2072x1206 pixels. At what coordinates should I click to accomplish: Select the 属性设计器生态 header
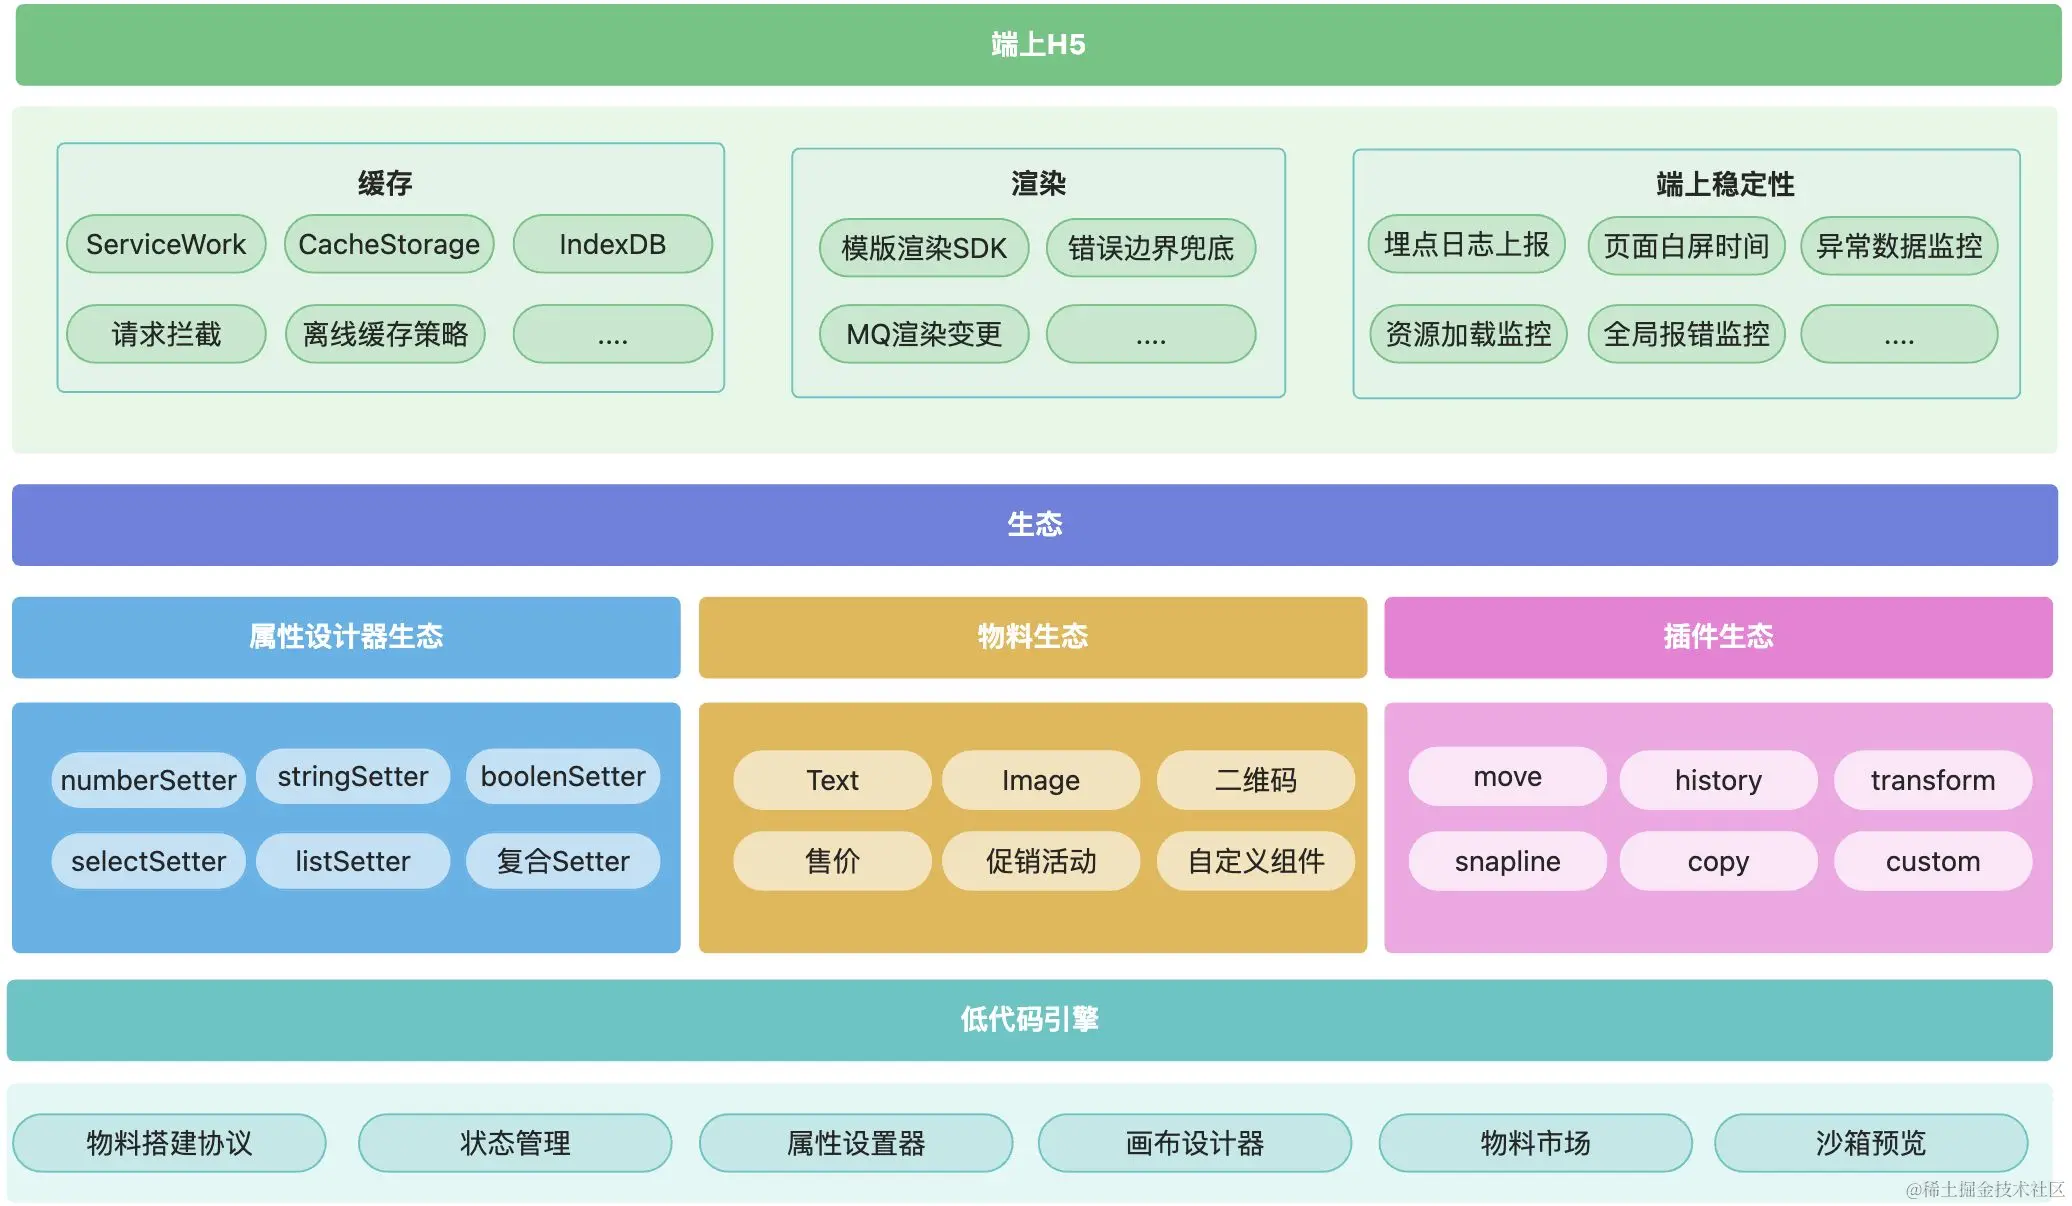(346, 637)
